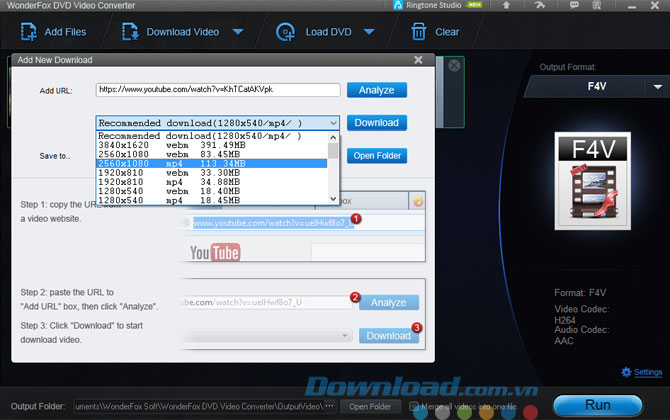Click the format list scroll down arrow
This screenshot has width=670, height=420.
(333, 199)
